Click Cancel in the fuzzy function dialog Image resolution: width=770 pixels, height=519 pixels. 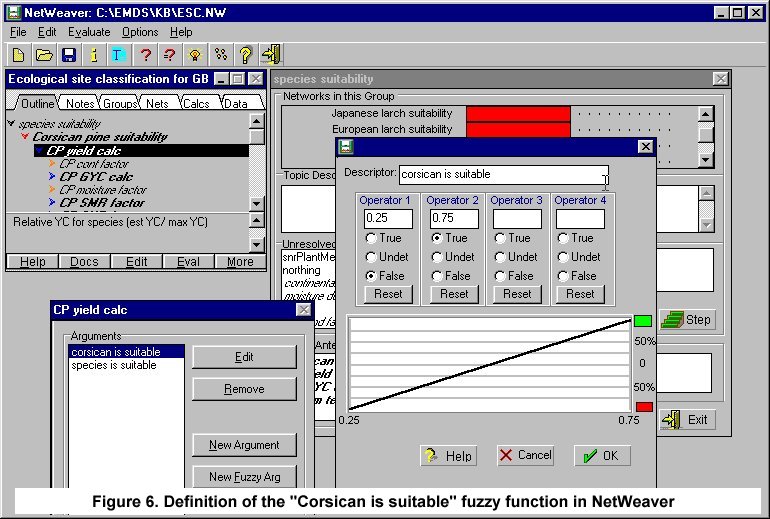click(525, 455)
